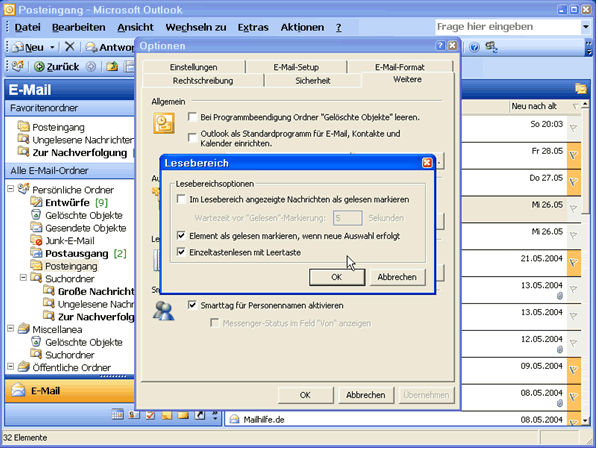
Task: Open the Neu button dropdown arrow
Action: (x=52, y=47)
